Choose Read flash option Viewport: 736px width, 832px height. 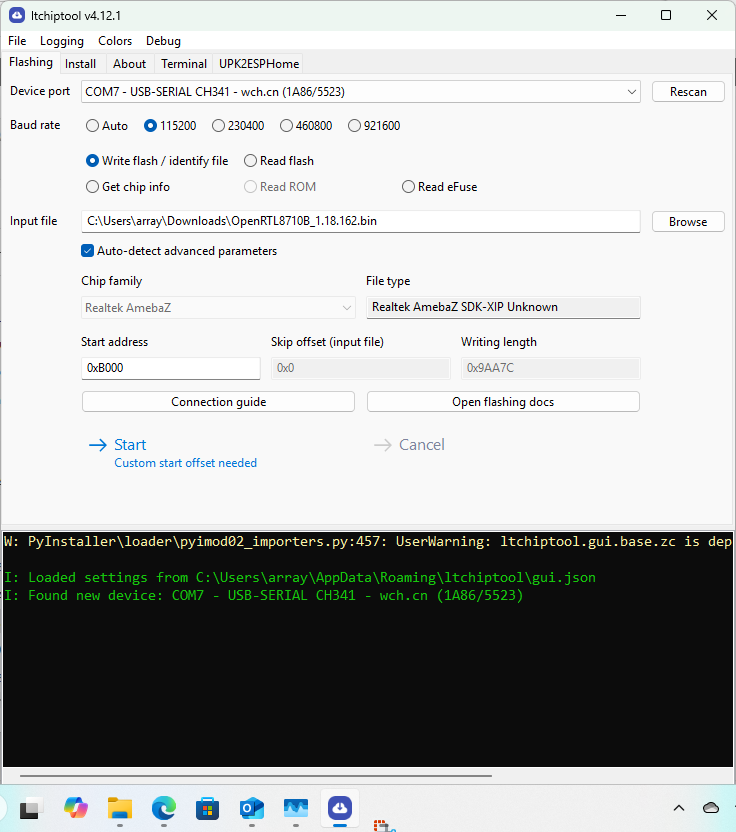tap(279, 161)
